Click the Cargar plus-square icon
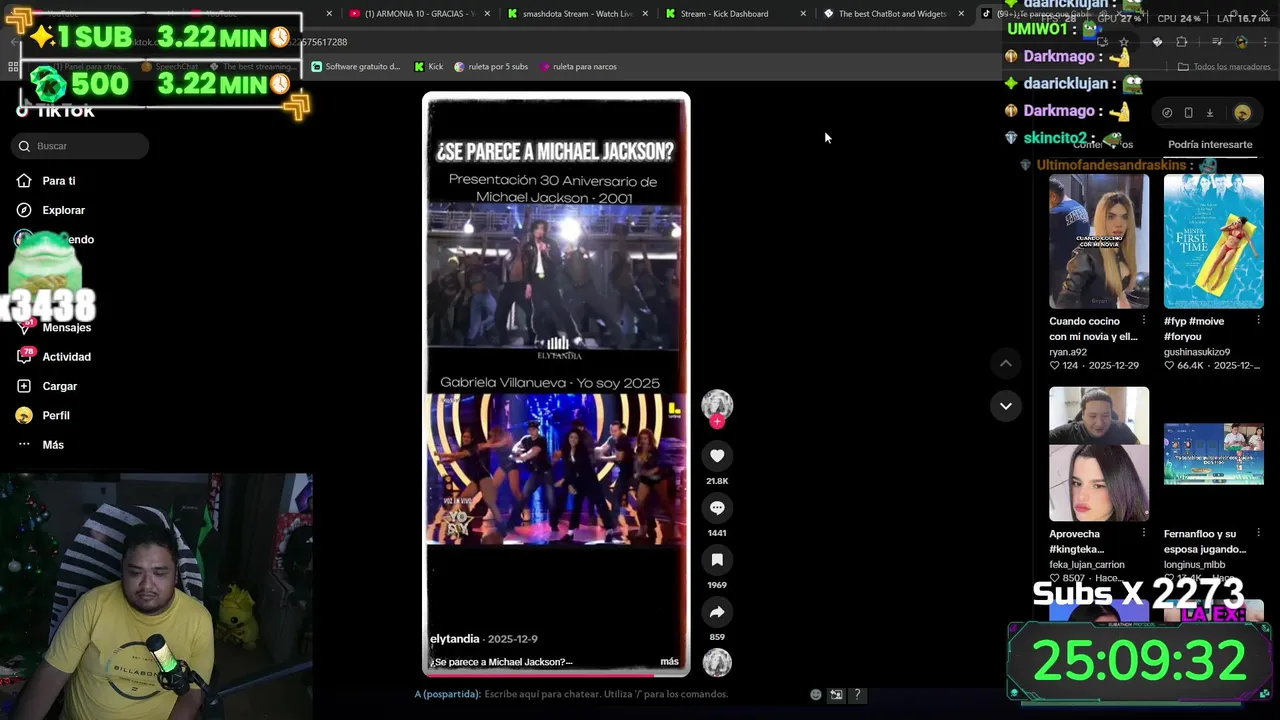 [24, 386]
